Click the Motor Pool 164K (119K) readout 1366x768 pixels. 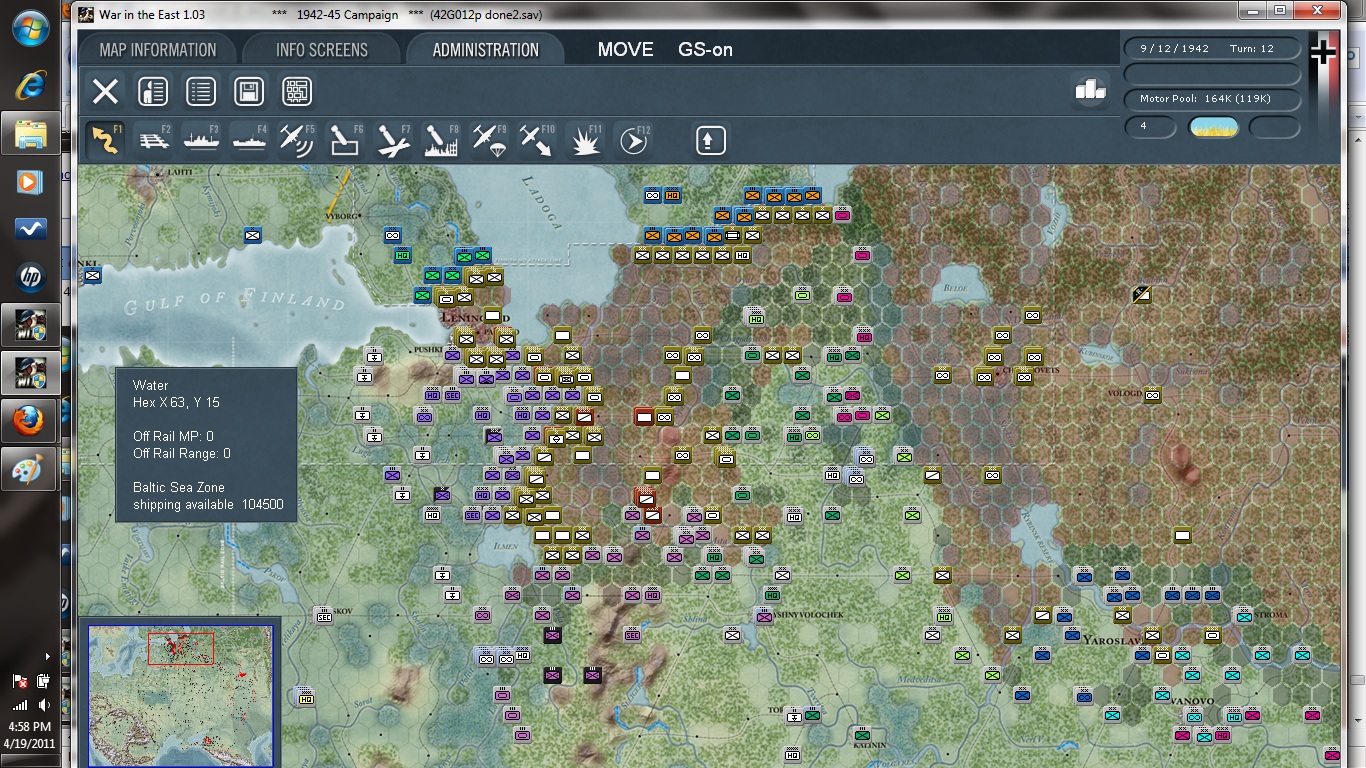[1213, 99]
